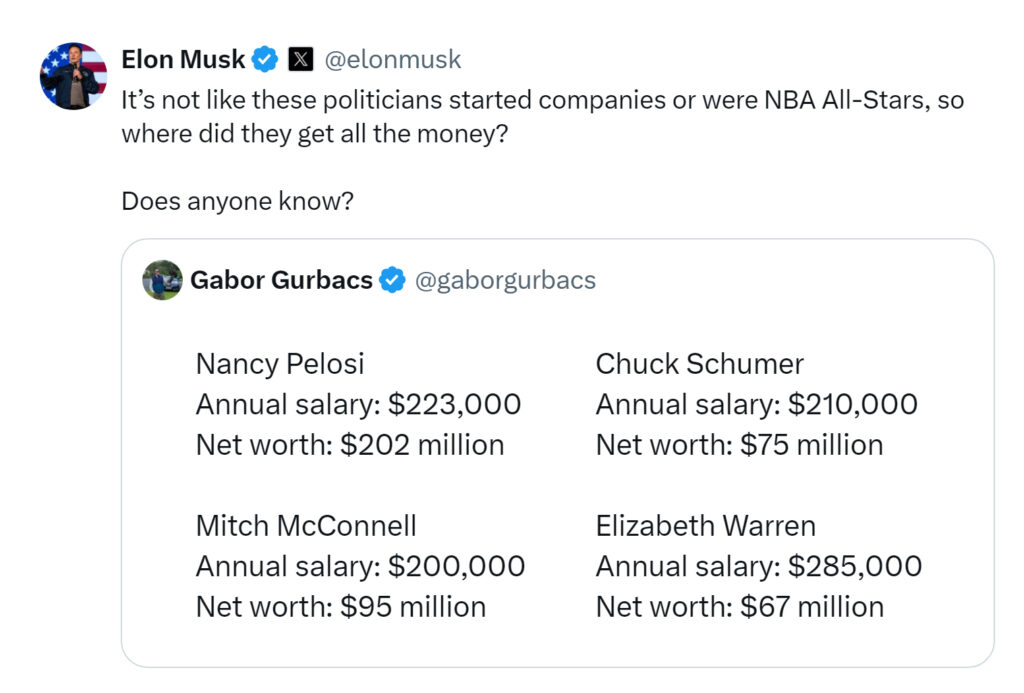This screenshot has height=693, width=1024.
Task: Click the verified badge next to Gabor Gurbacs
Action: 392,281
